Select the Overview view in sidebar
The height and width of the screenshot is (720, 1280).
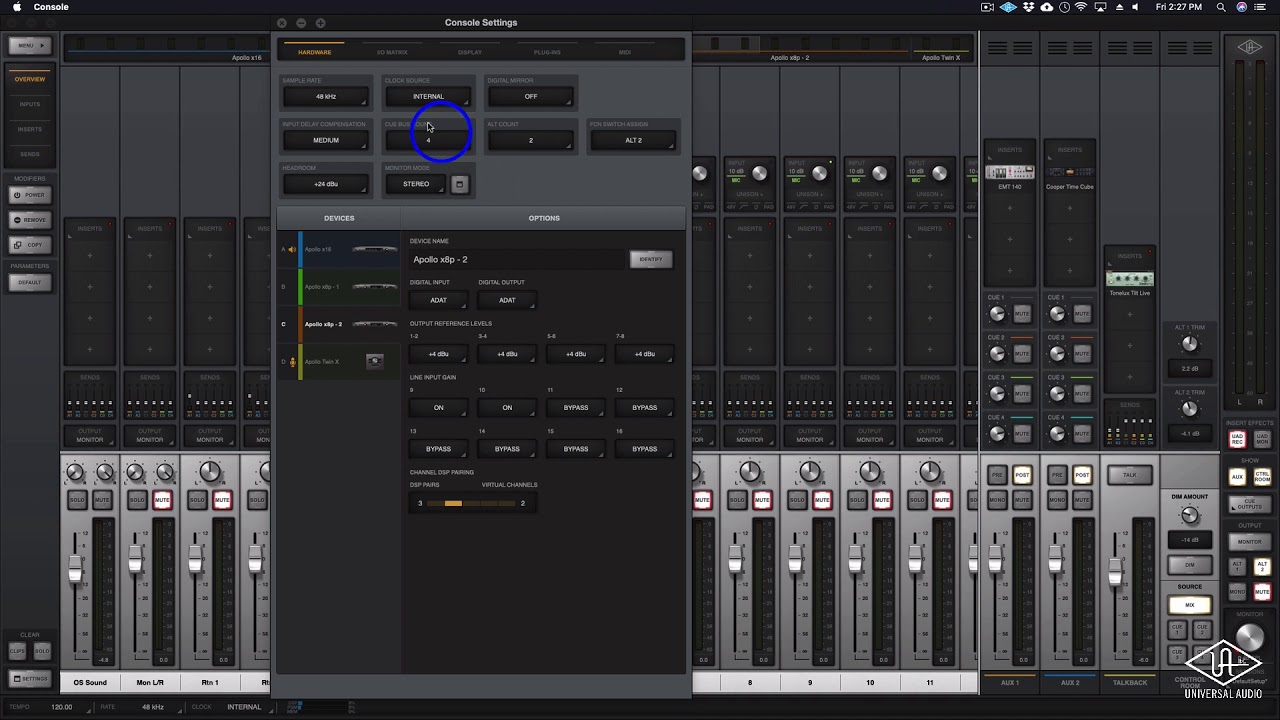(x=29, y=79)
